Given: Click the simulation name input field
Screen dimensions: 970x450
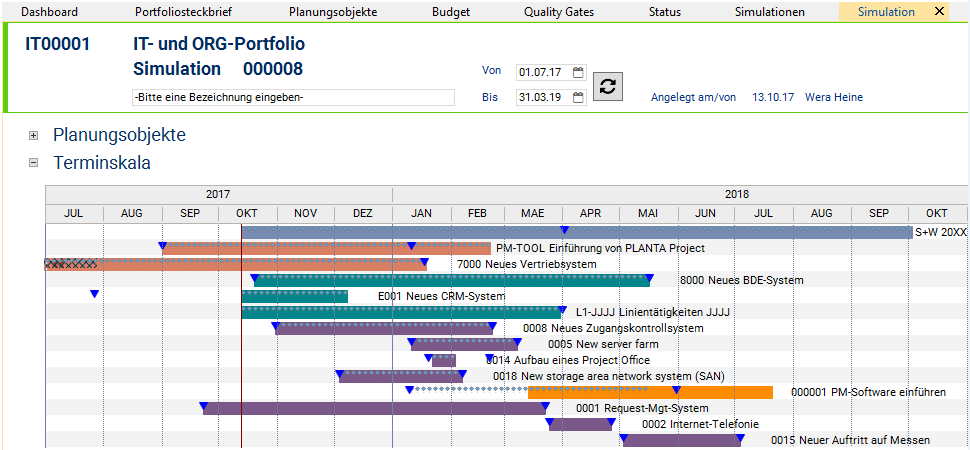Looking at the screenshot, I should [x=293, y=98].
